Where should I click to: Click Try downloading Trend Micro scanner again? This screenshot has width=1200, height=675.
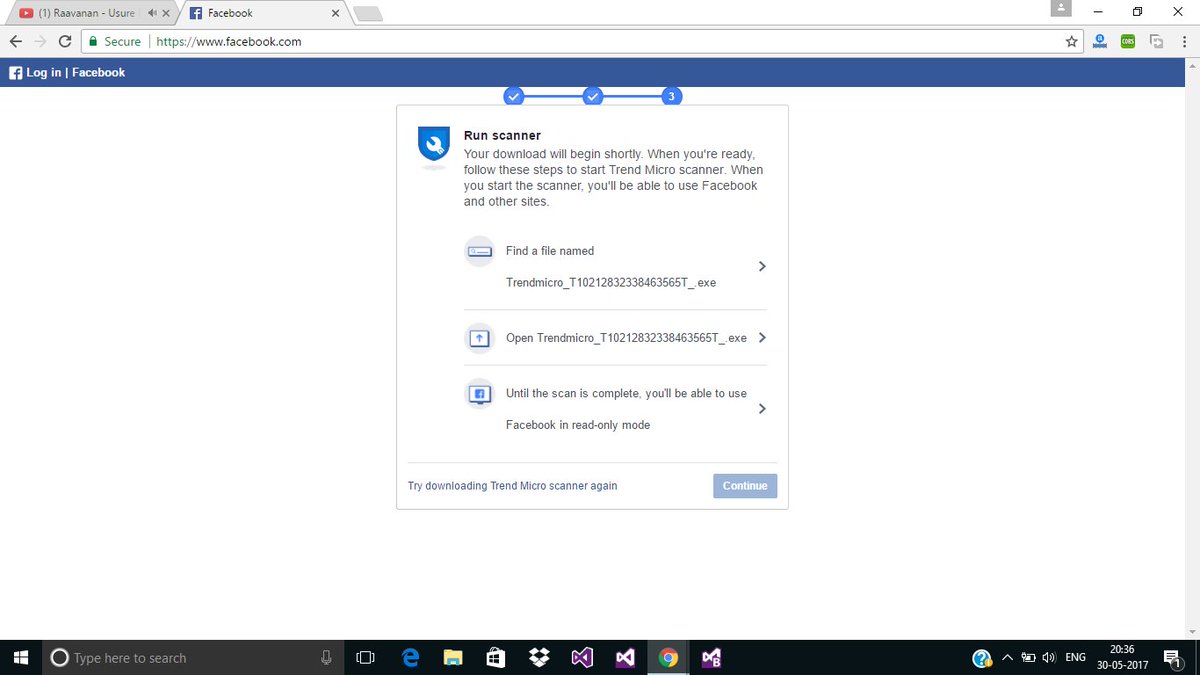[x=513, y=486]
